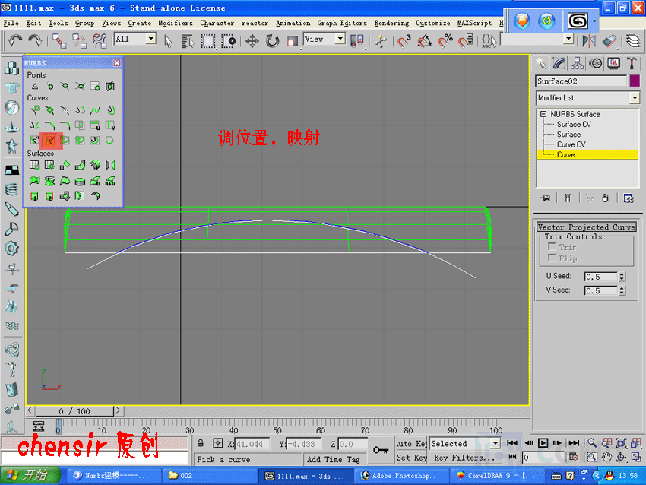
Task: Enable the Trim checkbox
Action: 552,246
